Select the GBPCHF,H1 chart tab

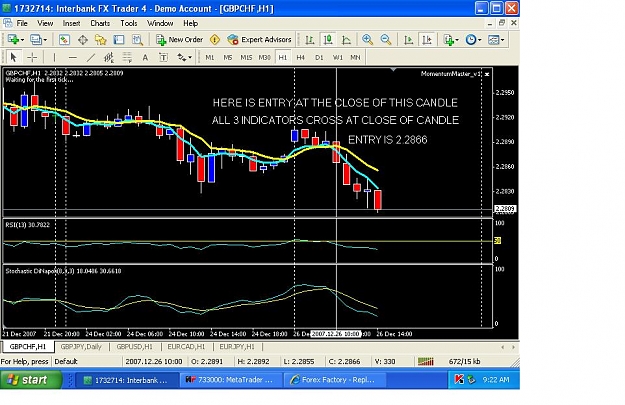[28, 347]
